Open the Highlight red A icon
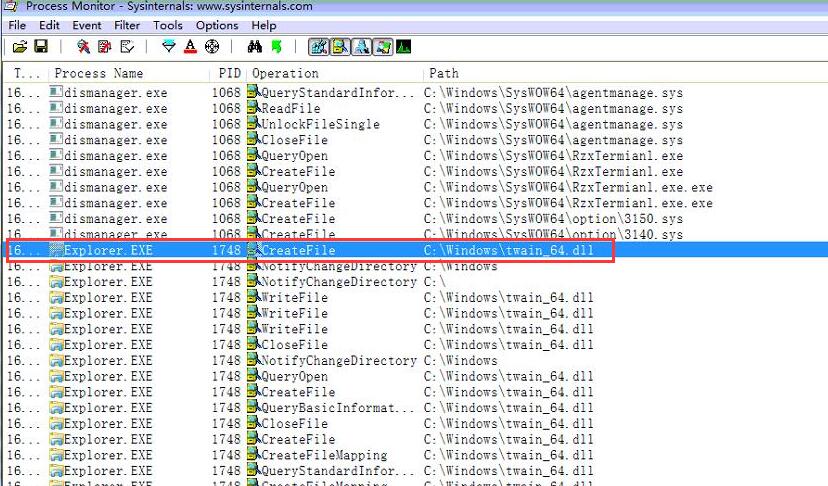828x486 pixels. click(191, 47)
